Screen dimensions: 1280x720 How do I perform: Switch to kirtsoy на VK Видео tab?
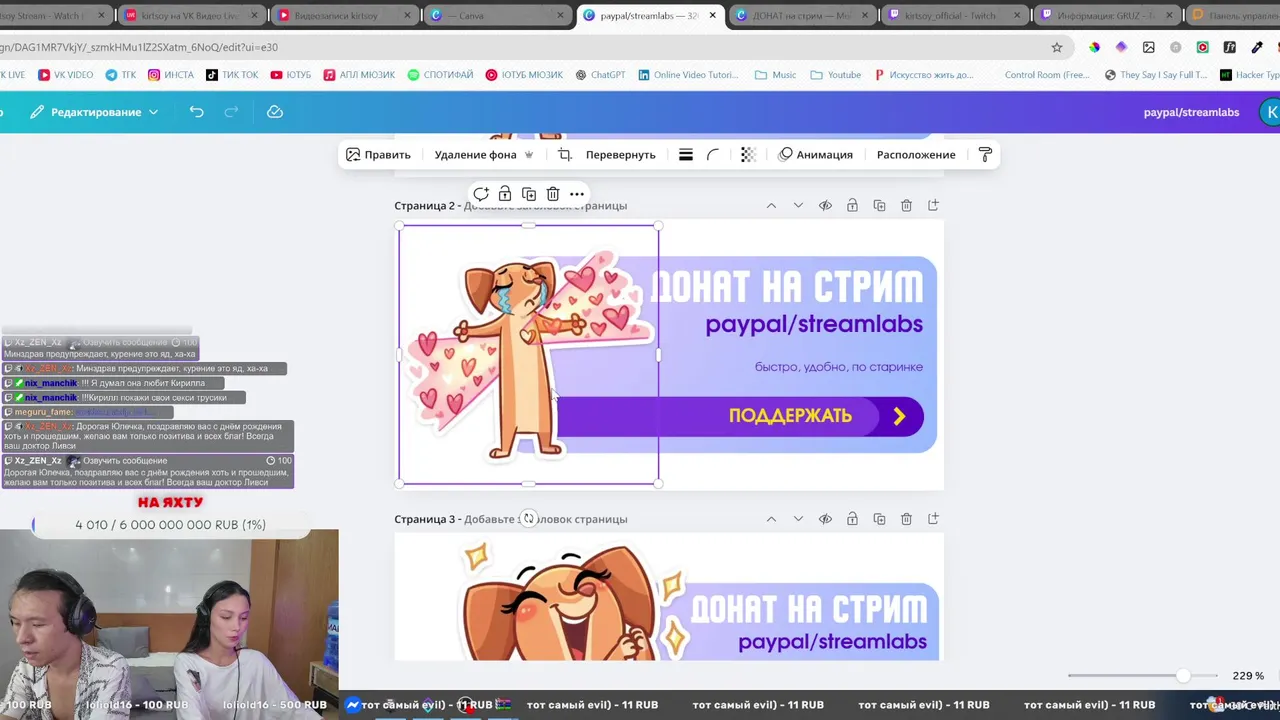[x=190, y=16]
